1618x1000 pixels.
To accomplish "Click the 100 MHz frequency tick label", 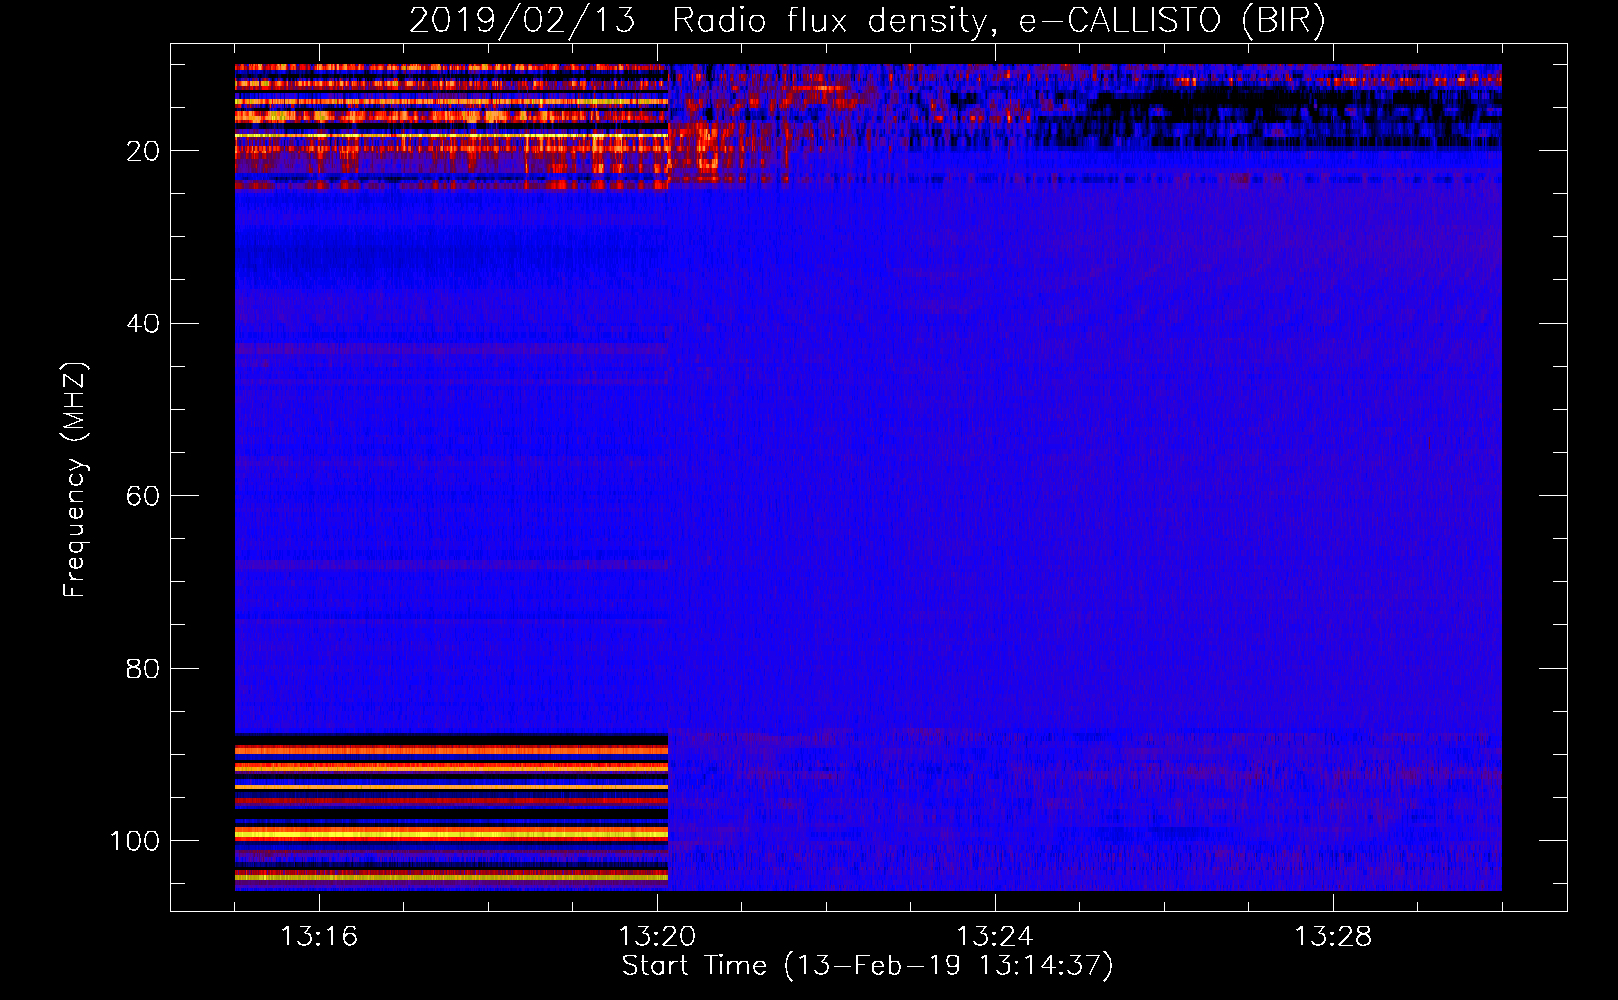I will 135,841.
